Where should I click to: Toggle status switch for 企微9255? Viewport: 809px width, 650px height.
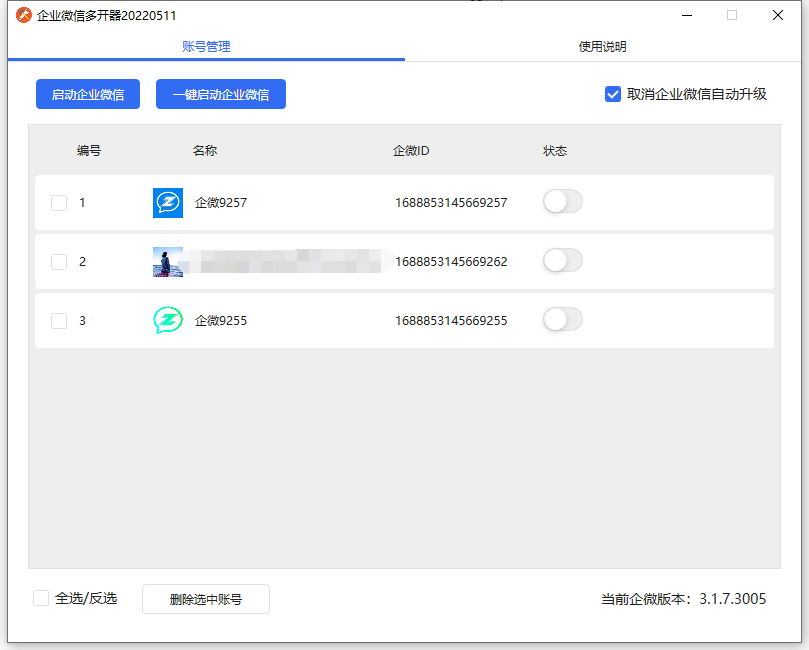tap(563, 319)
